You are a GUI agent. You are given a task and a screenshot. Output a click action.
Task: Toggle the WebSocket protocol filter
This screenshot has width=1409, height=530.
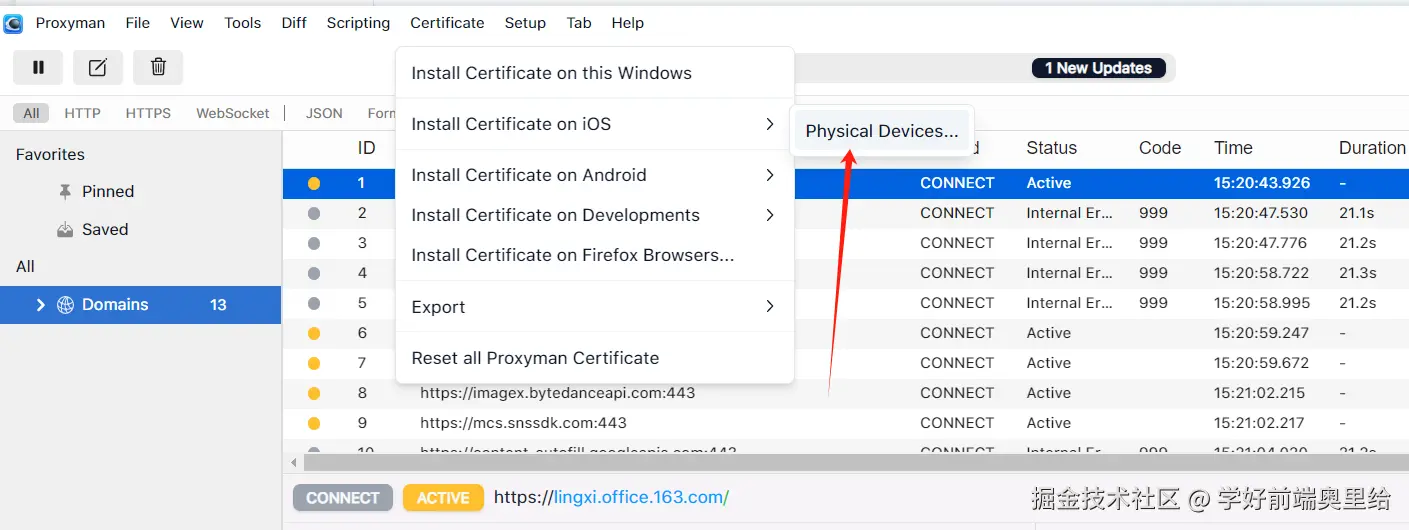[x=232, y=113]
